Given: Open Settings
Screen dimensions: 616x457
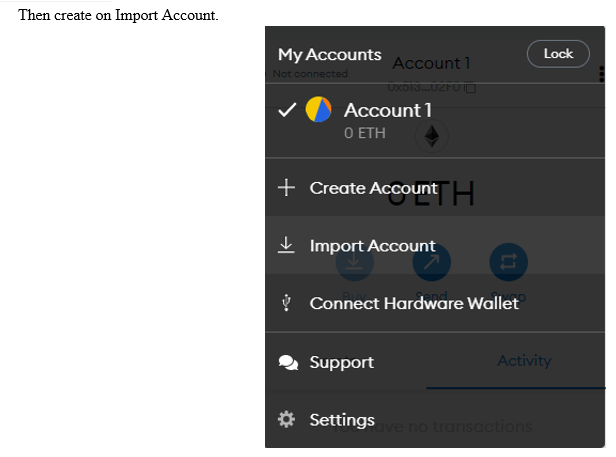Looking at the screenshot, I should pos(435,419).
